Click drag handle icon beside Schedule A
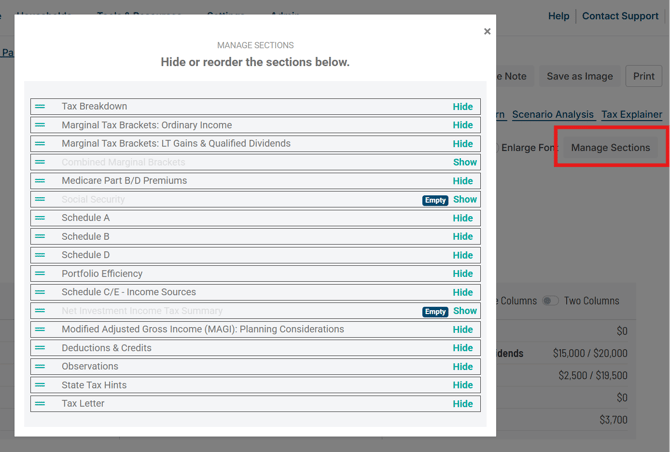The width and height of the screenshot is (670, 452). [40, 218]
